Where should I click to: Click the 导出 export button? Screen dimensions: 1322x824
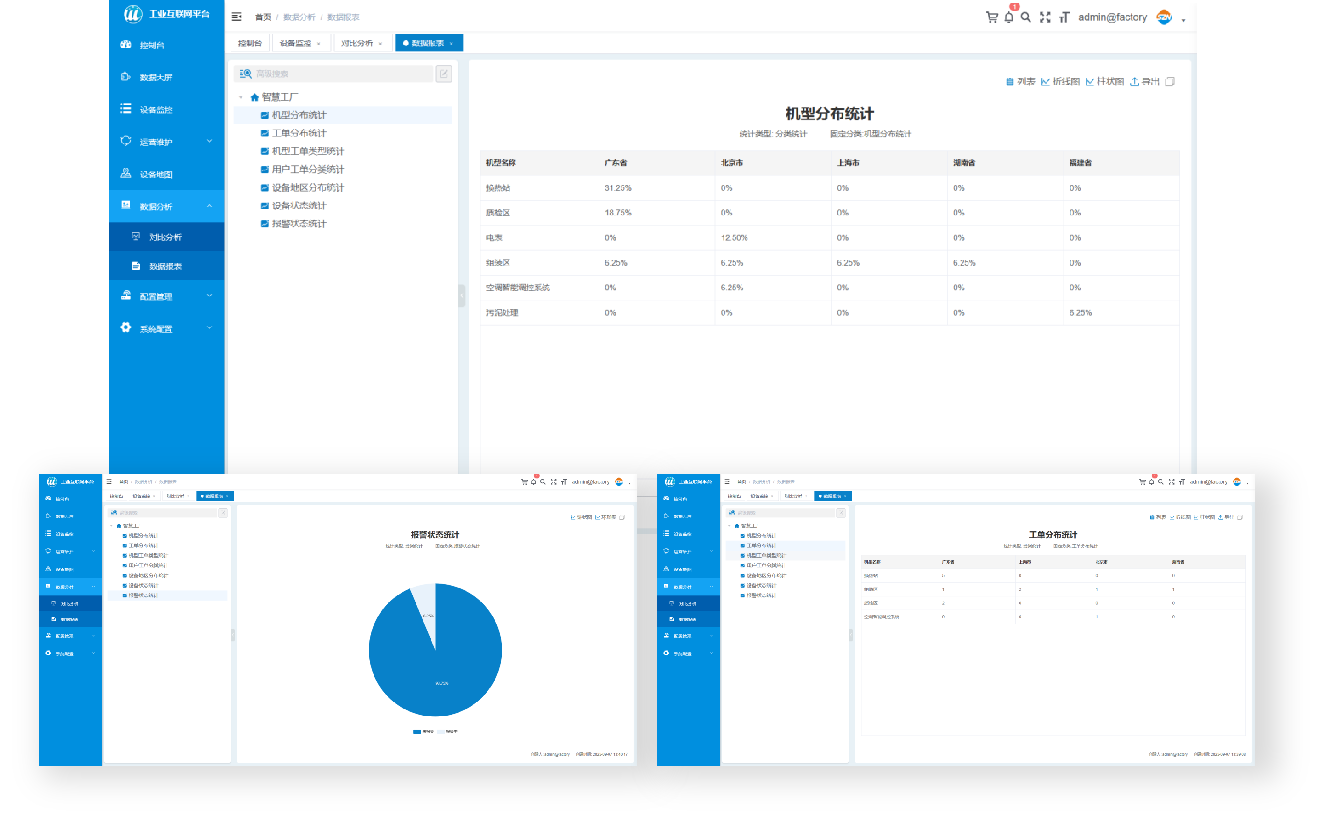coord(1145,82)
